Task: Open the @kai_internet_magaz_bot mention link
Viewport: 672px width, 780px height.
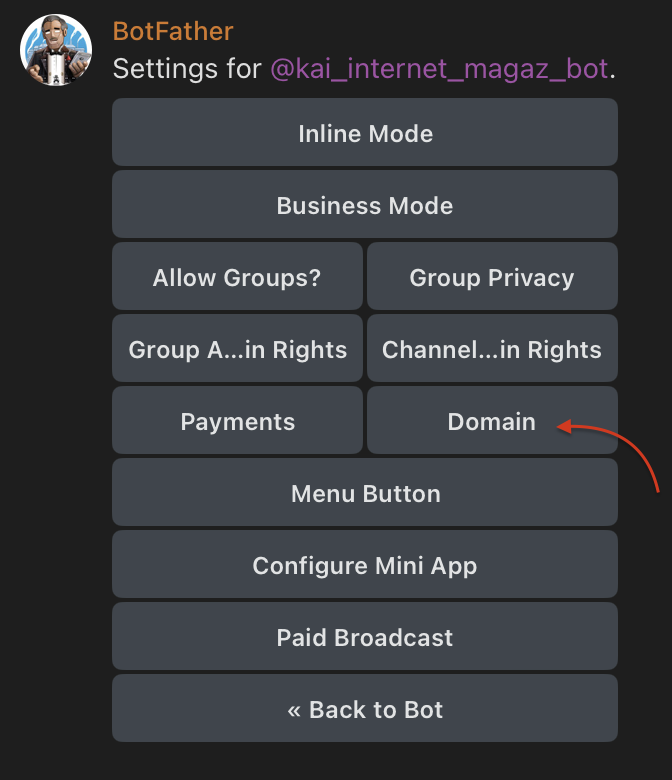Action: click(439, 69)
